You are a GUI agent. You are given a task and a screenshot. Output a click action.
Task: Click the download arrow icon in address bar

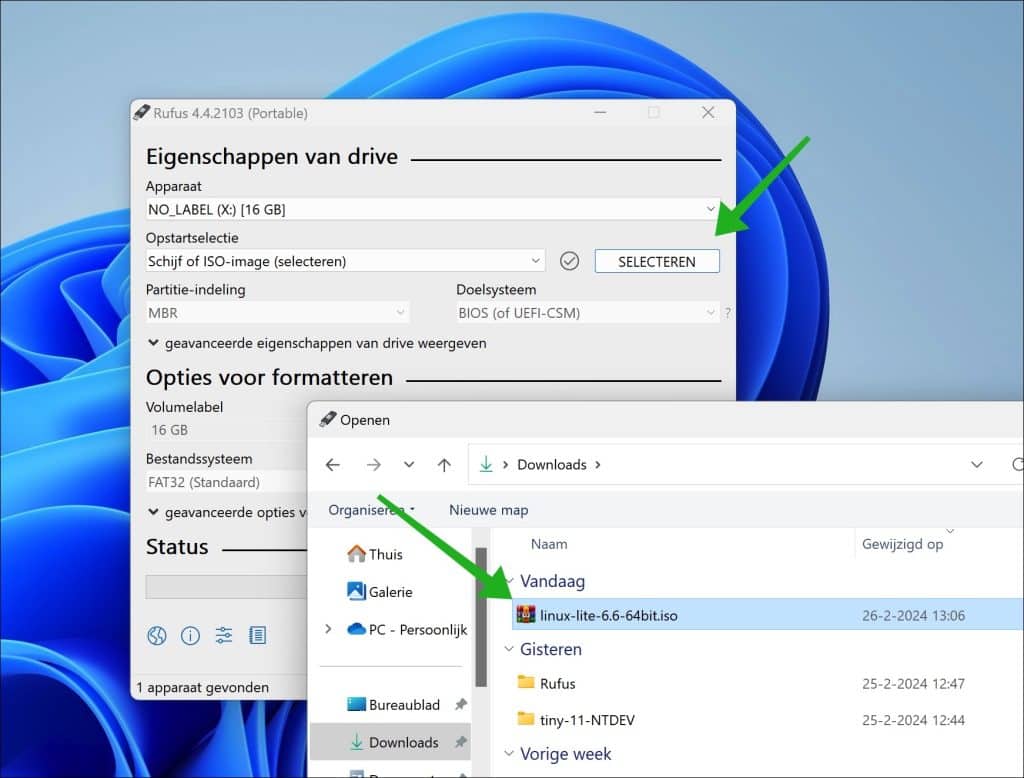(486, 464)
